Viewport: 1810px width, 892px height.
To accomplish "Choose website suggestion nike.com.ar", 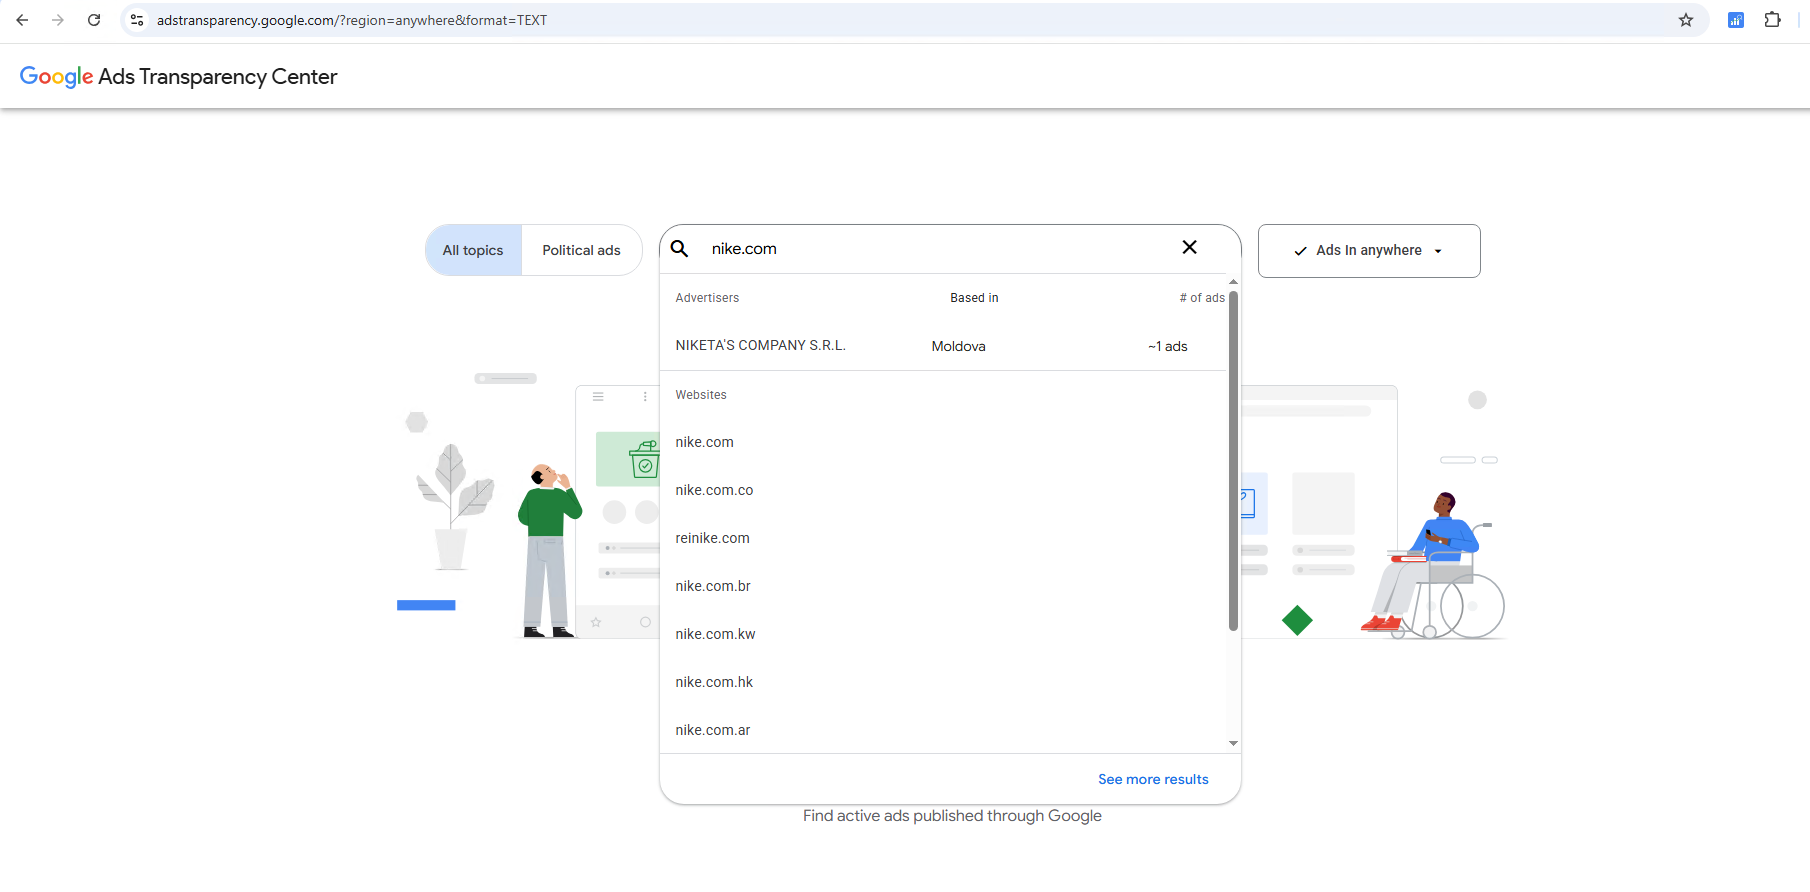I will tap(943, 730).
